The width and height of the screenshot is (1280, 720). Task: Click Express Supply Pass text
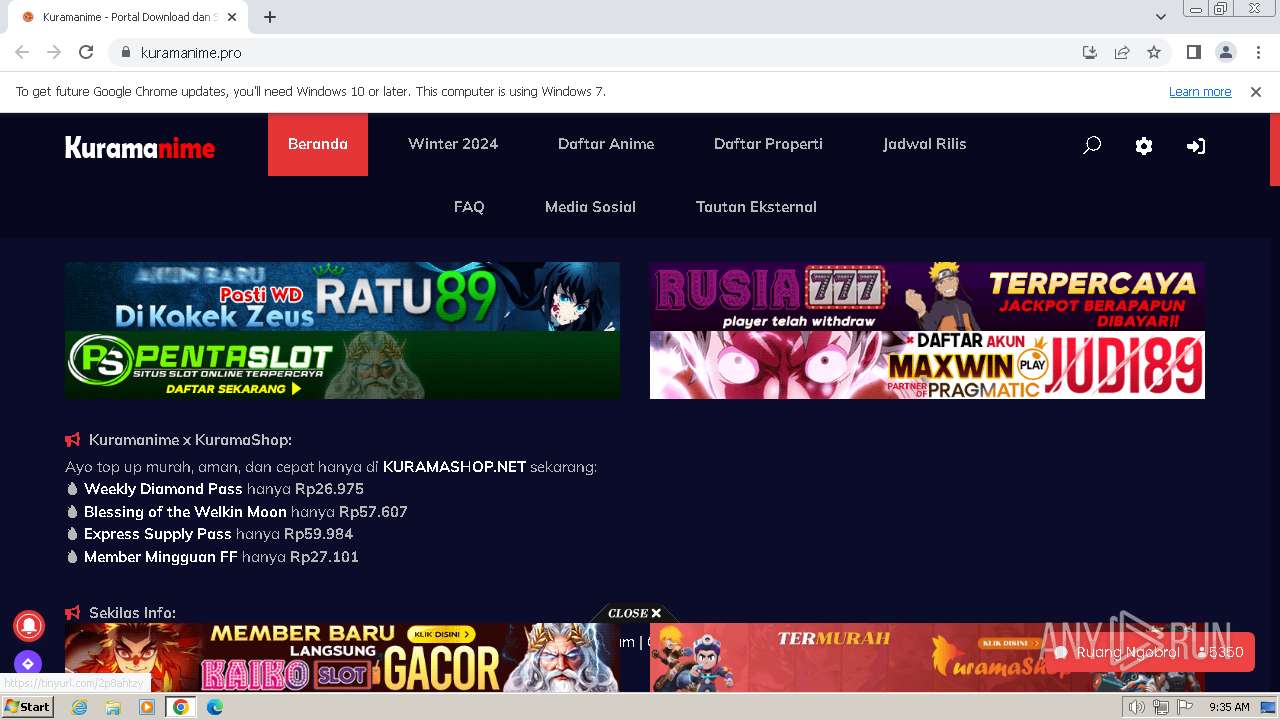click(158, 534)
